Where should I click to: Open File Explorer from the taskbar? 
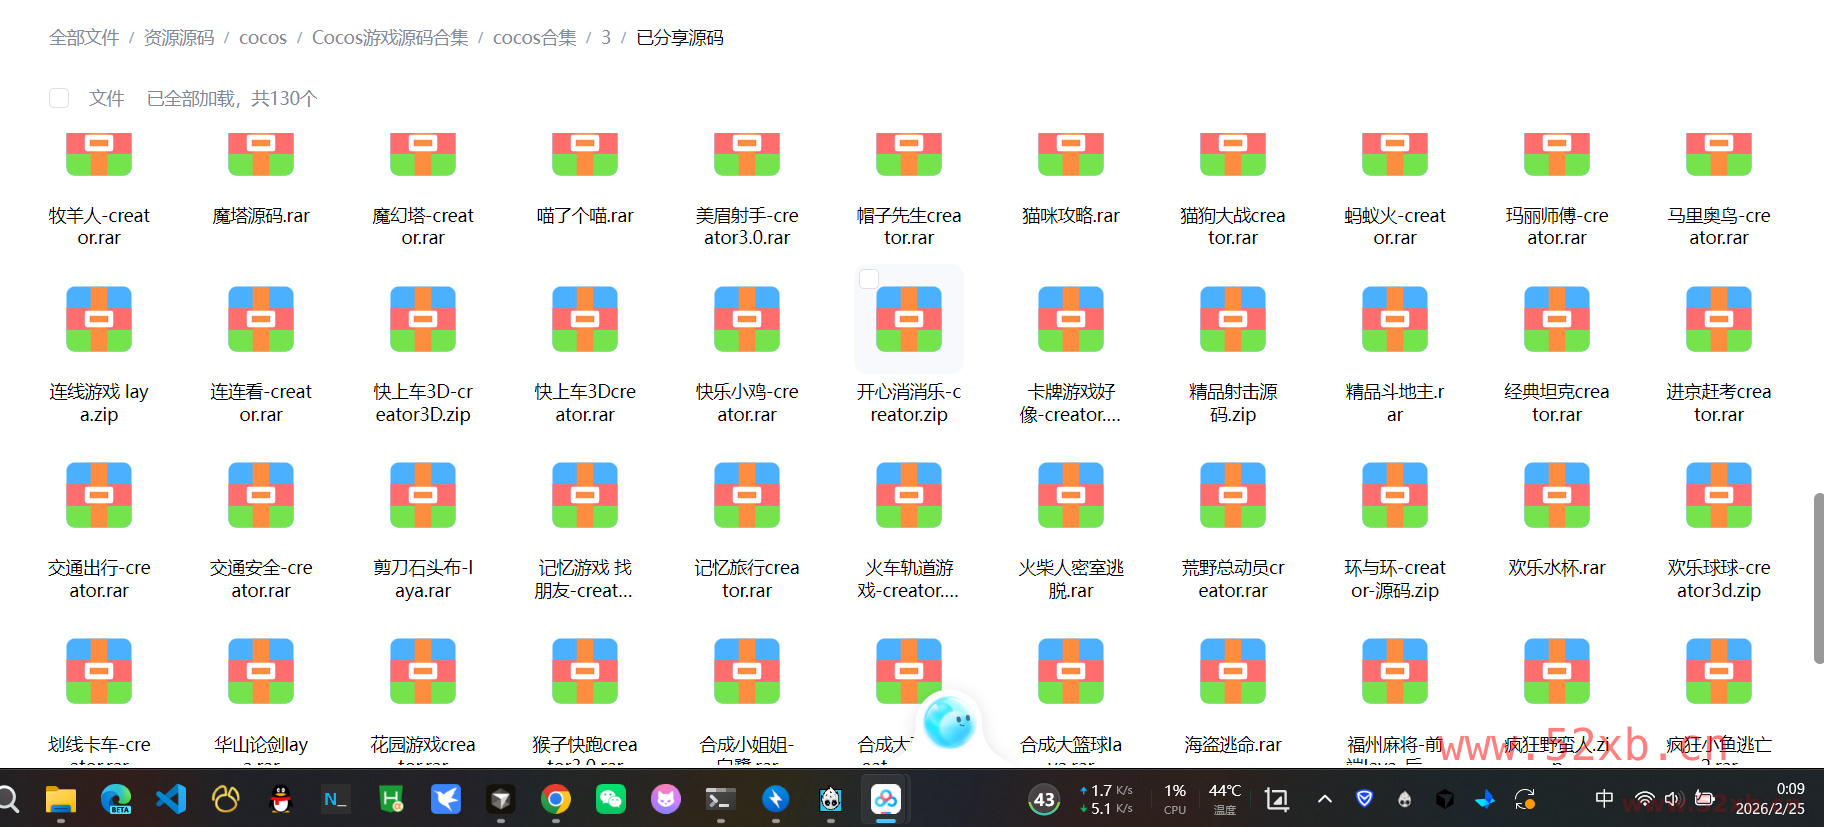[61, 799]
